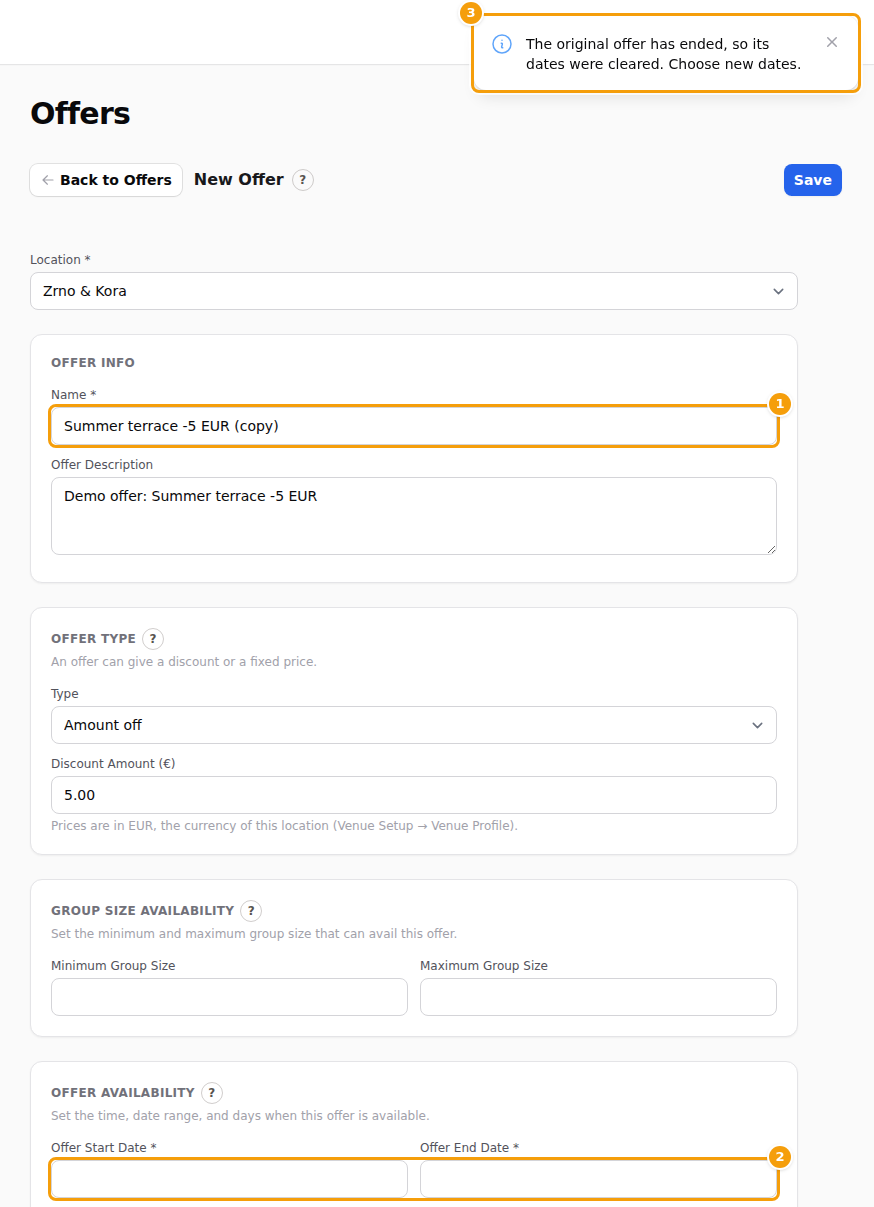Click the Maximum Group Size field
Image resolution: width=874 pixels, height=1207 pixels.
[x=598, y=997]
